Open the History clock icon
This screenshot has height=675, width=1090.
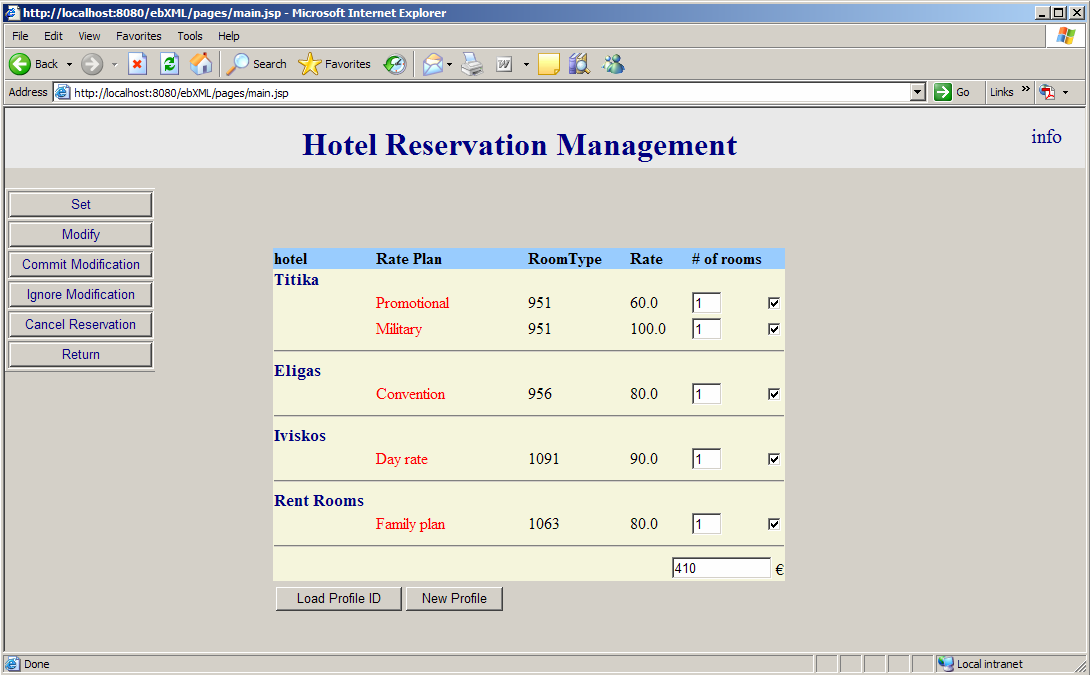(x=395, y=64)
